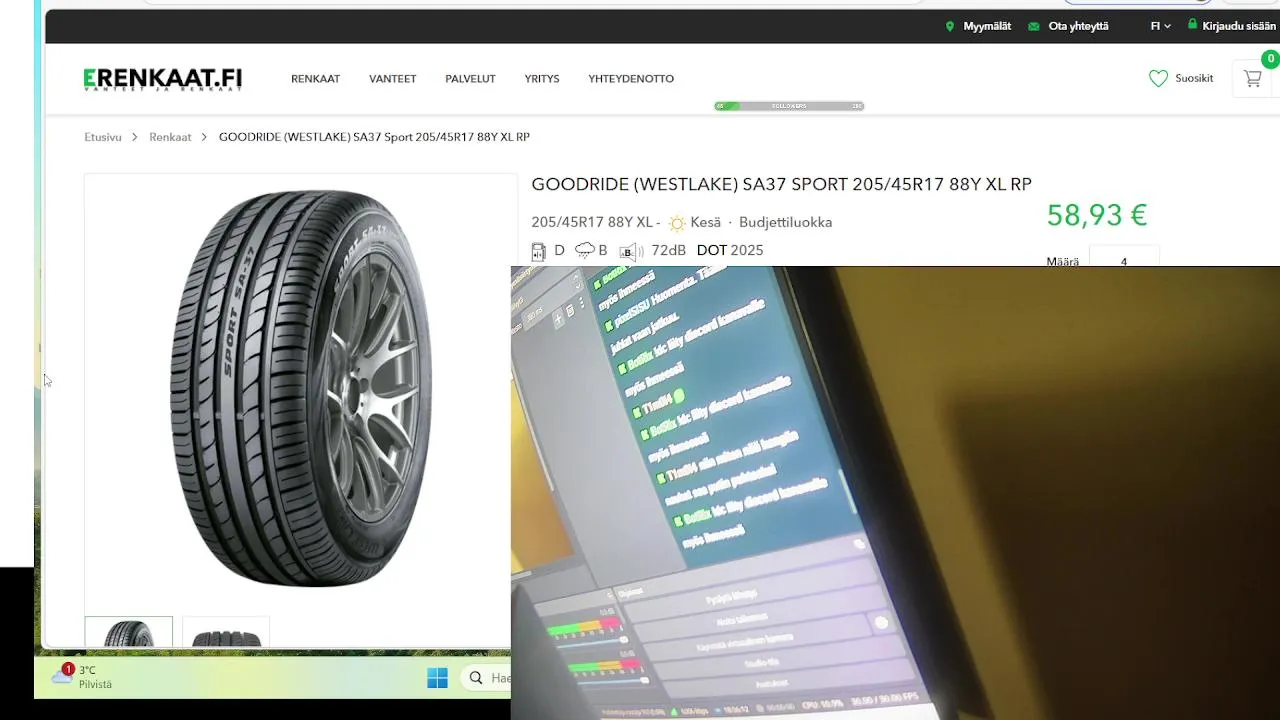Open the FI language dropdown

pos(1160,26)
